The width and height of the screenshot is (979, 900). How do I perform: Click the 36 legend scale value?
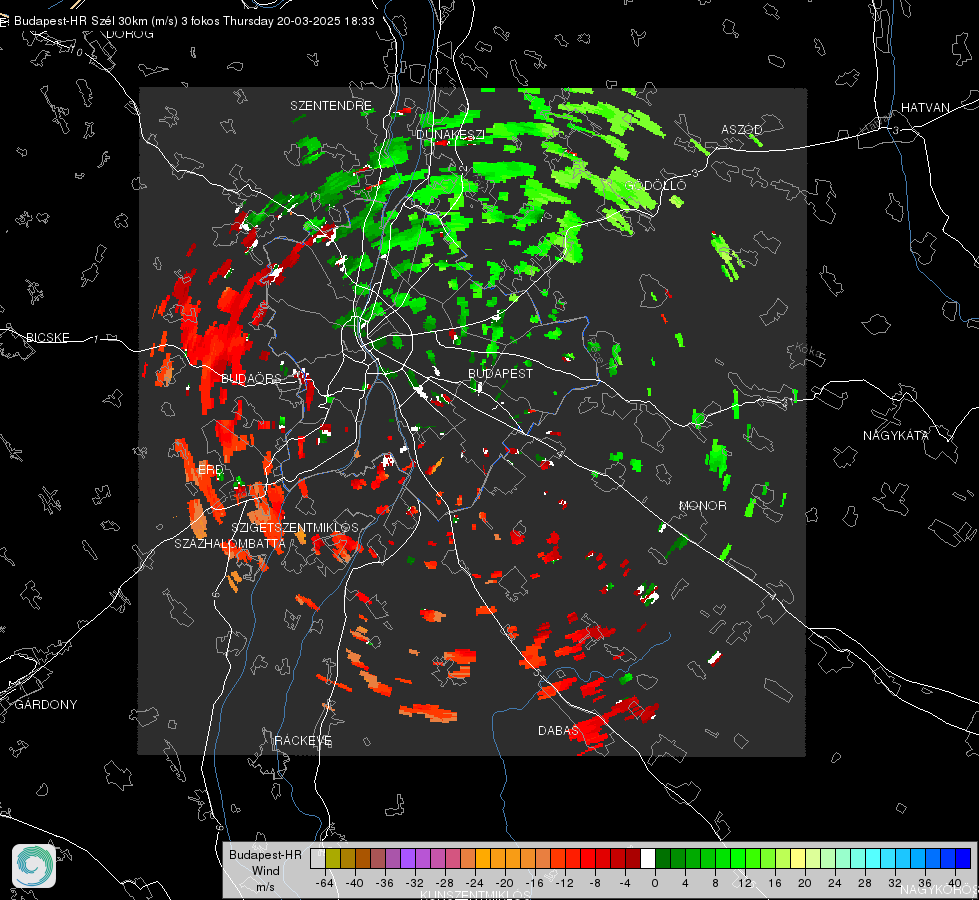pyautogui.click(x=925, y=883)
